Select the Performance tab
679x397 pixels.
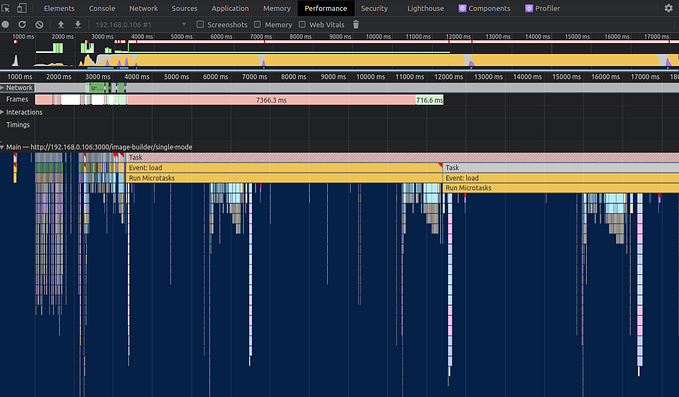[x=326, y=8]
